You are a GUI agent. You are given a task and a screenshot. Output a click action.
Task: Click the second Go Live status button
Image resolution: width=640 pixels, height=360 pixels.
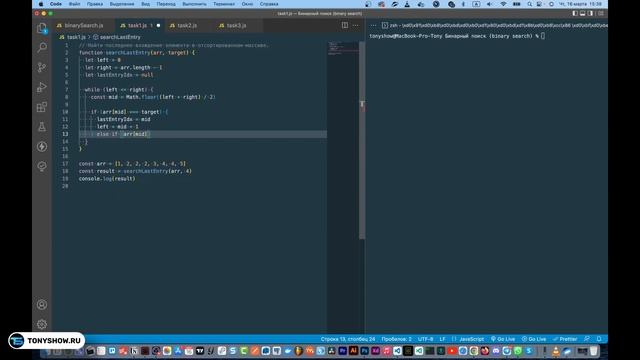pos(534,339)
